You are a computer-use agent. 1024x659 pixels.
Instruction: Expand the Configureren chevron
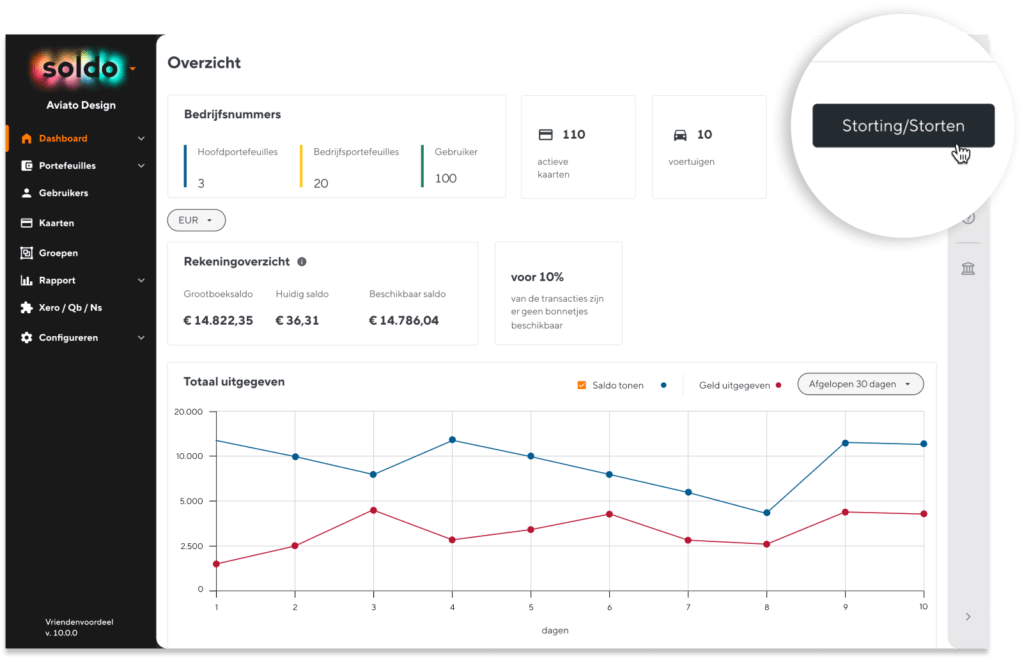(141, 338)
